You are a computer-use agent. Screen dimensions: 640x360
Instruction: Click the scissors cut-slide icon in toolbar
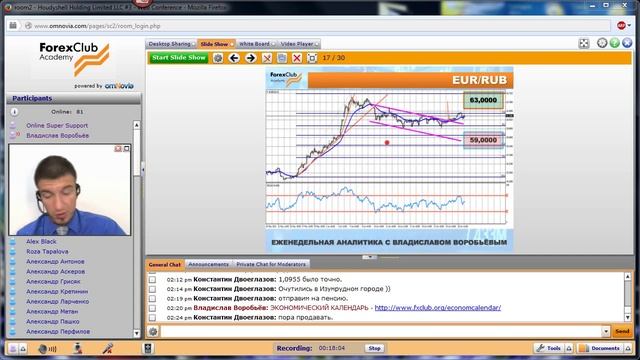[267, 58]
